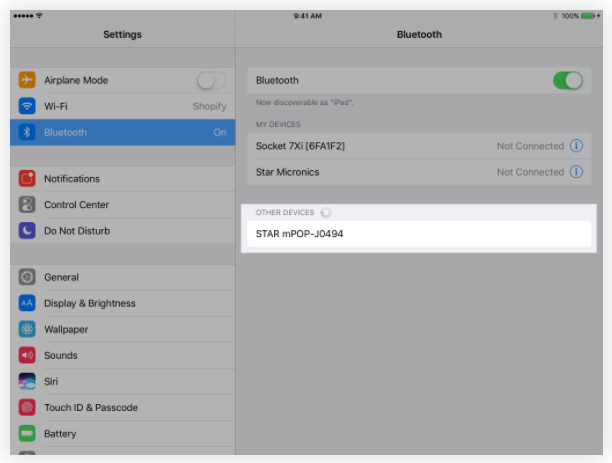Tap the Siri icon

(27, 381)
